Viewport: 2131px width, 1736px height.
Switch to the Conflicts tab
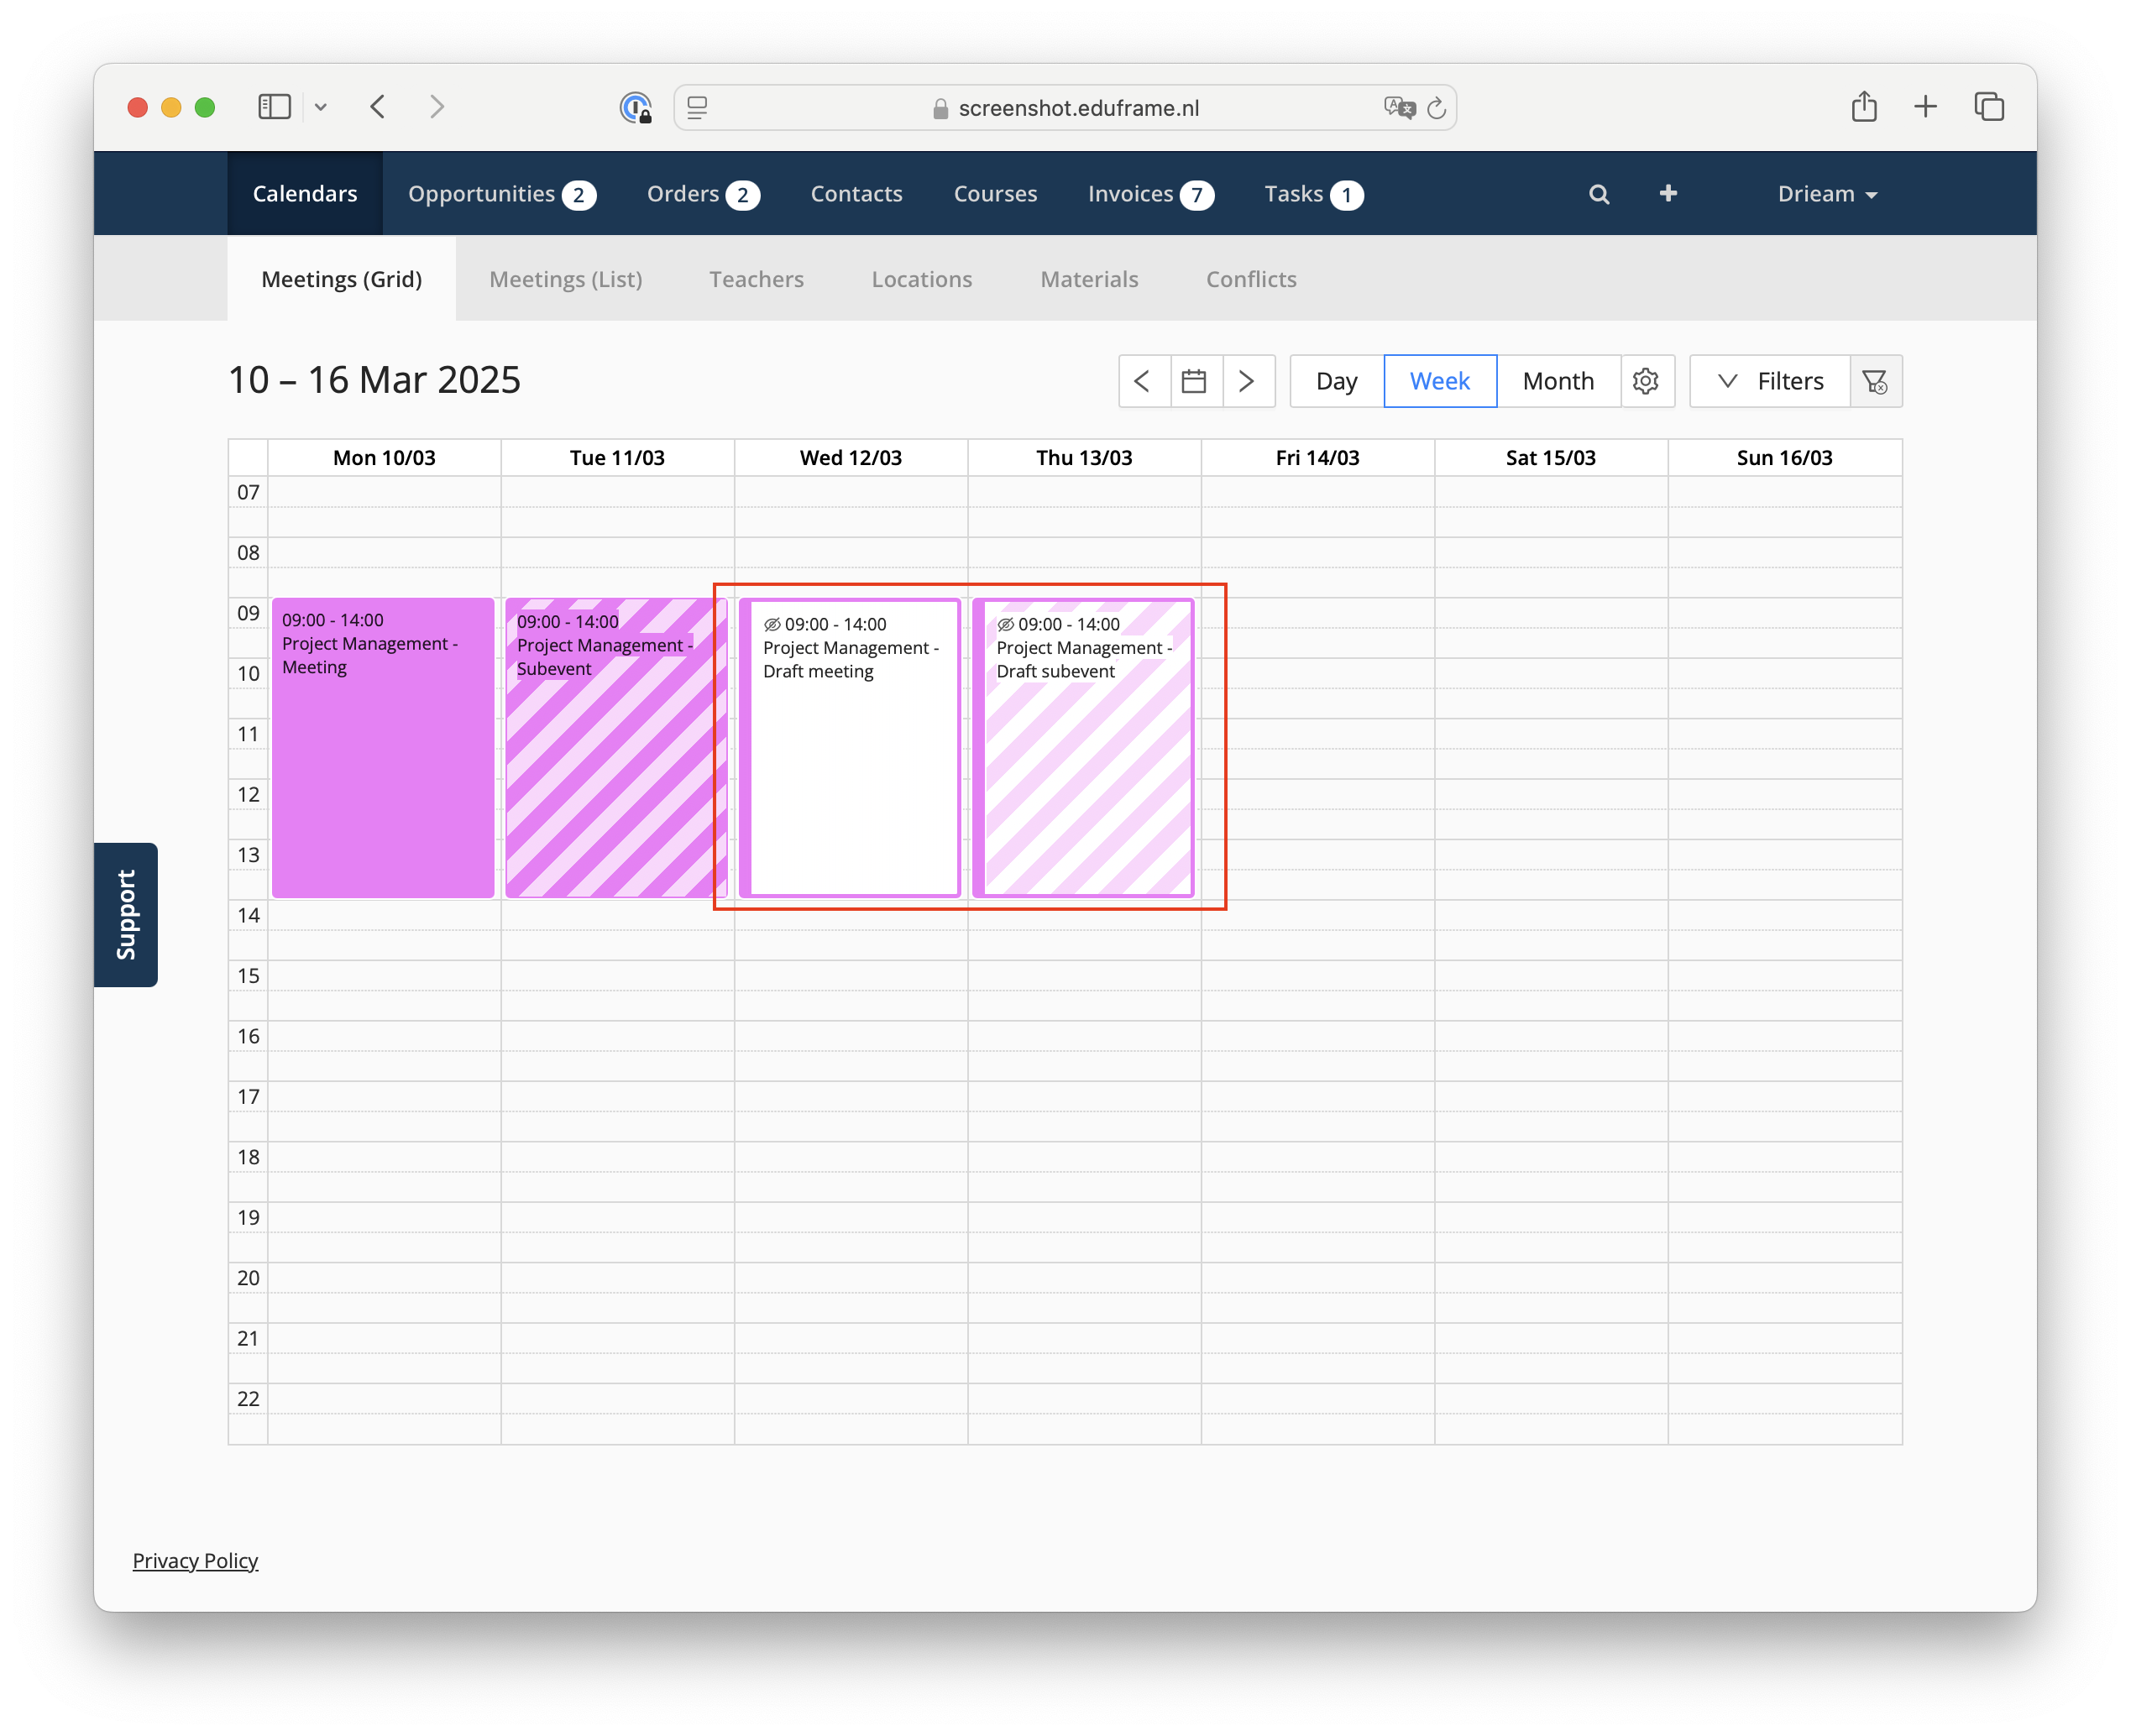pyautogui.click(x=1250, y=279)
